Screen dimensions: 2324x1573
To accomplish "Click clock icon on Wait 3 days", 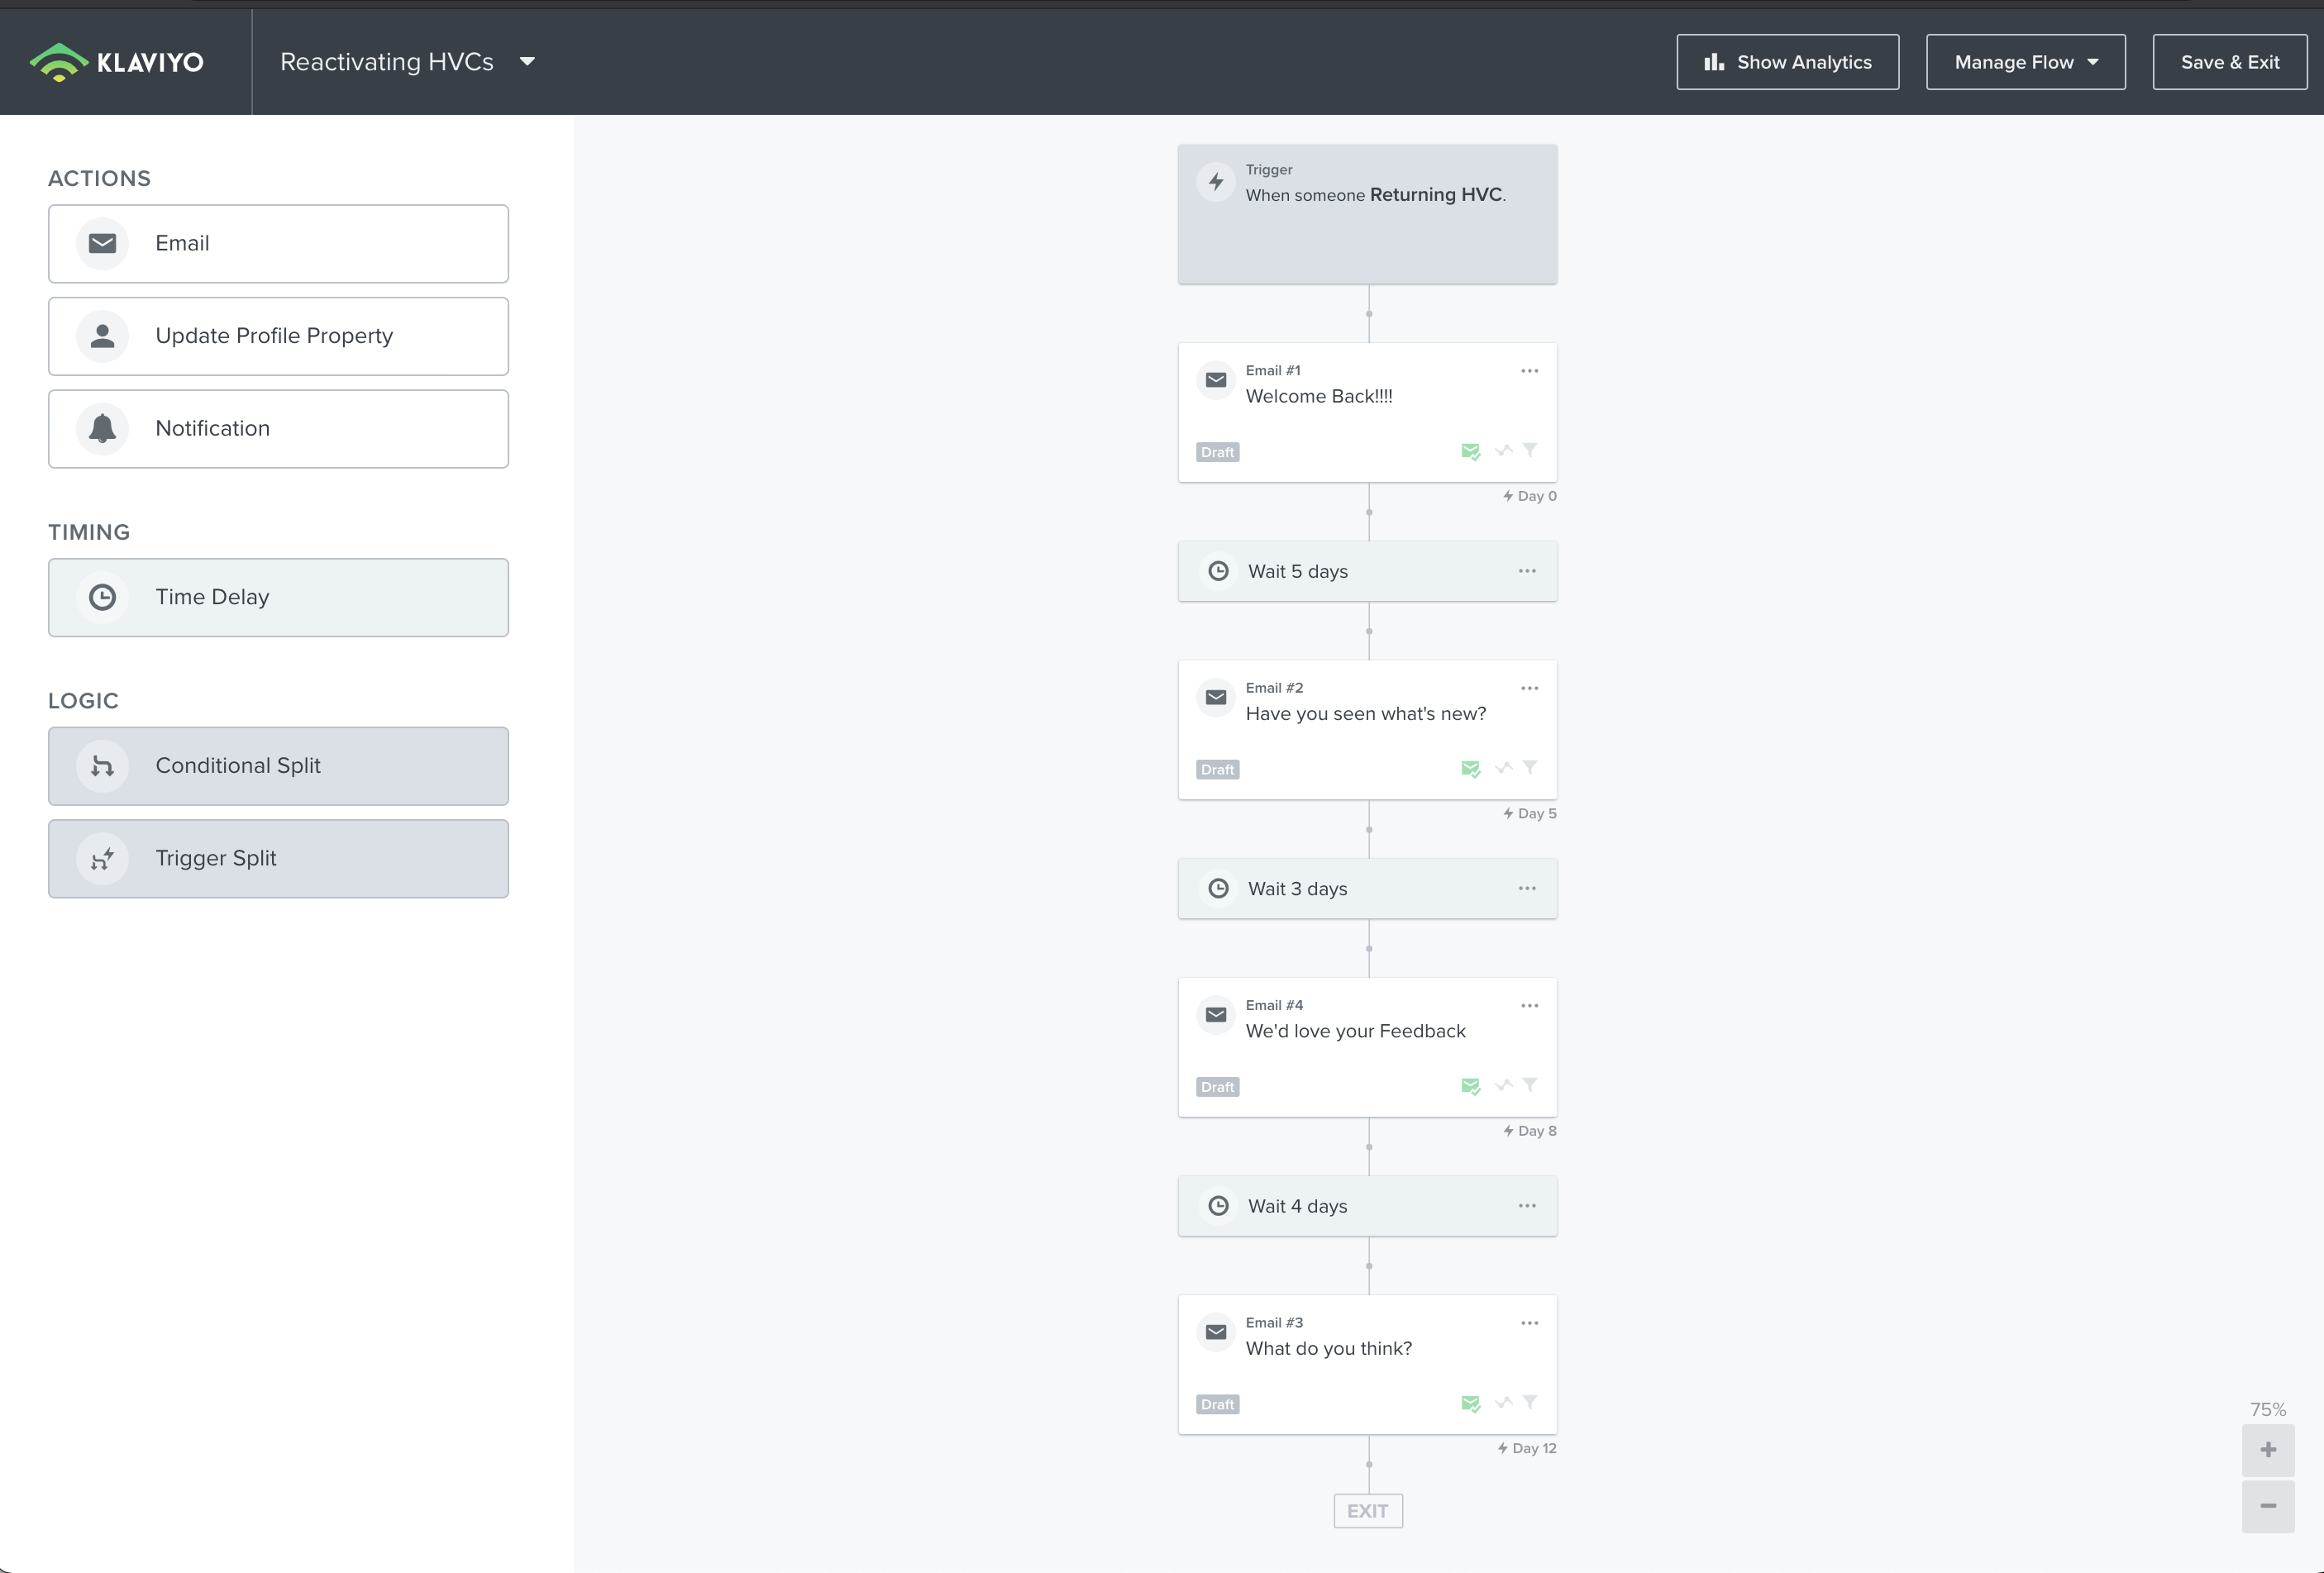I will 1218,888.
